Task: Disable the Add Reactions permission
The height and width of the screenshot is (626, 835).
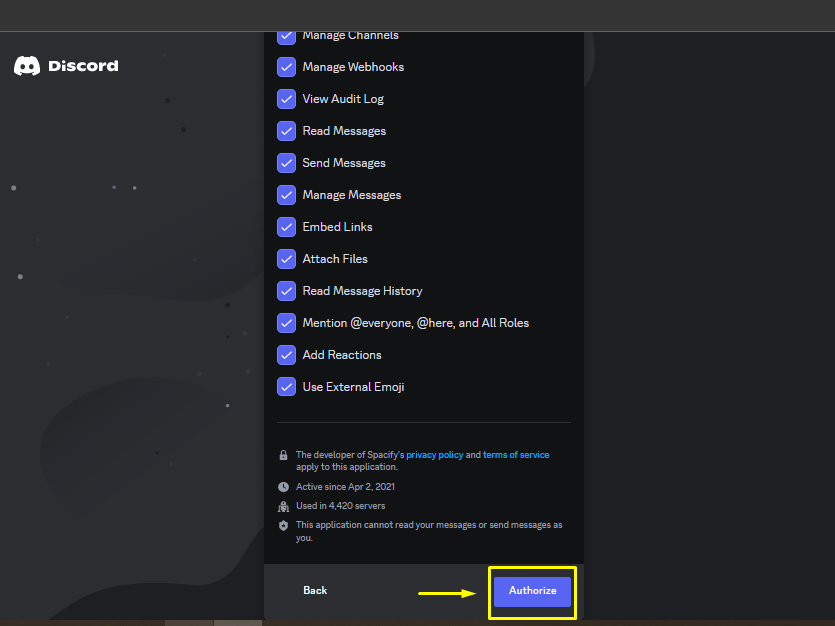Action: coord(286,355)
